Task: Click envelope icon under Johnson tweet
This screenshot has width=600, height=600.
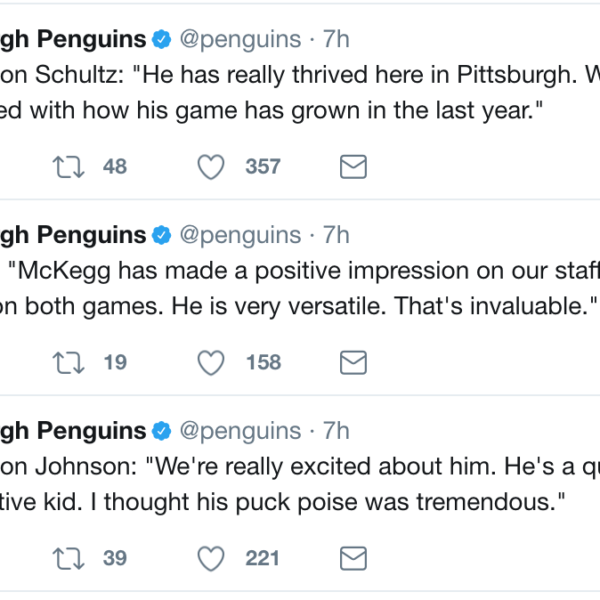Action: point(353,557)
